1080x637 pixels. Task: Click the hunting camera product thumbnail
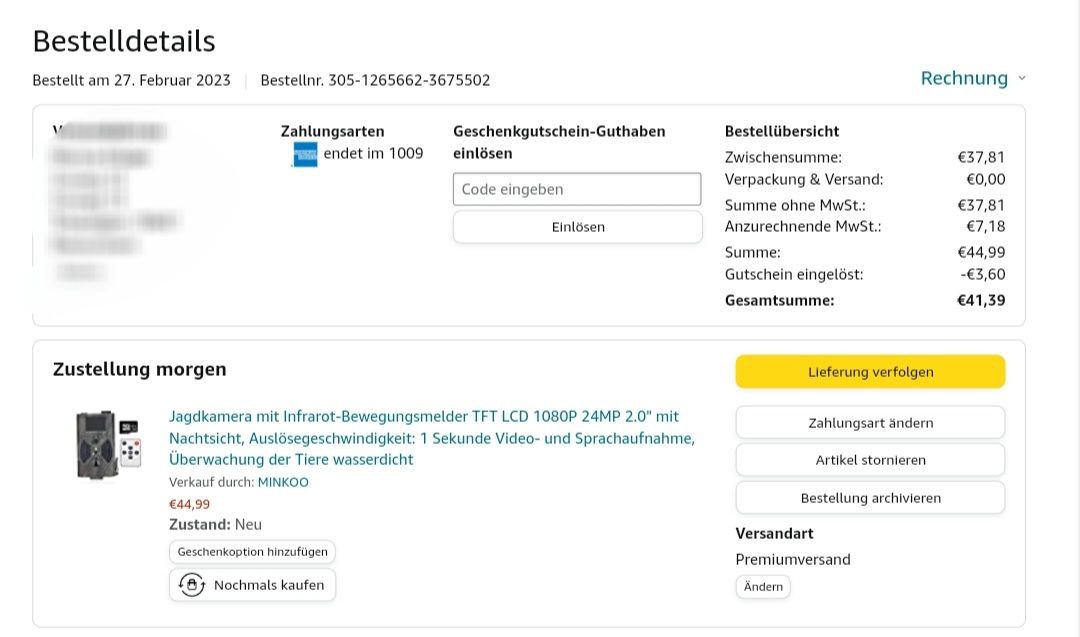tap(109, 445)
